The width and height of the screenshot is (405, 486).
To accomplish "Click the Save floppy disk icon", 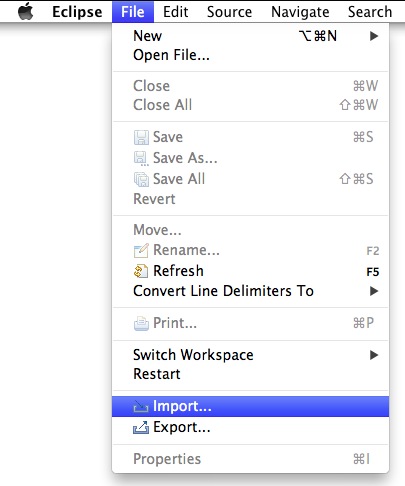I will click(141, 137).
